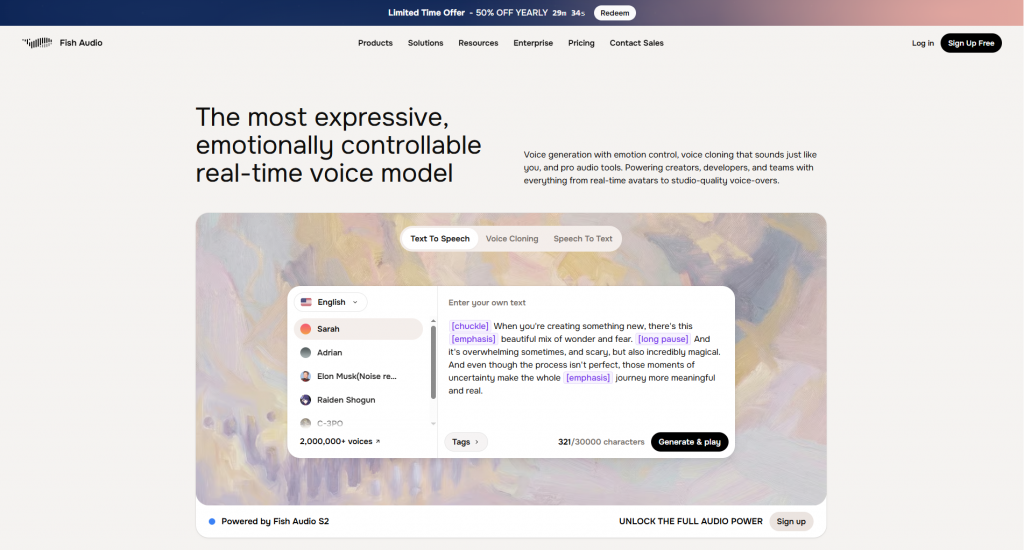Click the Enter your own text label
Viewport: 1024px width, 550px height.
coord(487,302)
